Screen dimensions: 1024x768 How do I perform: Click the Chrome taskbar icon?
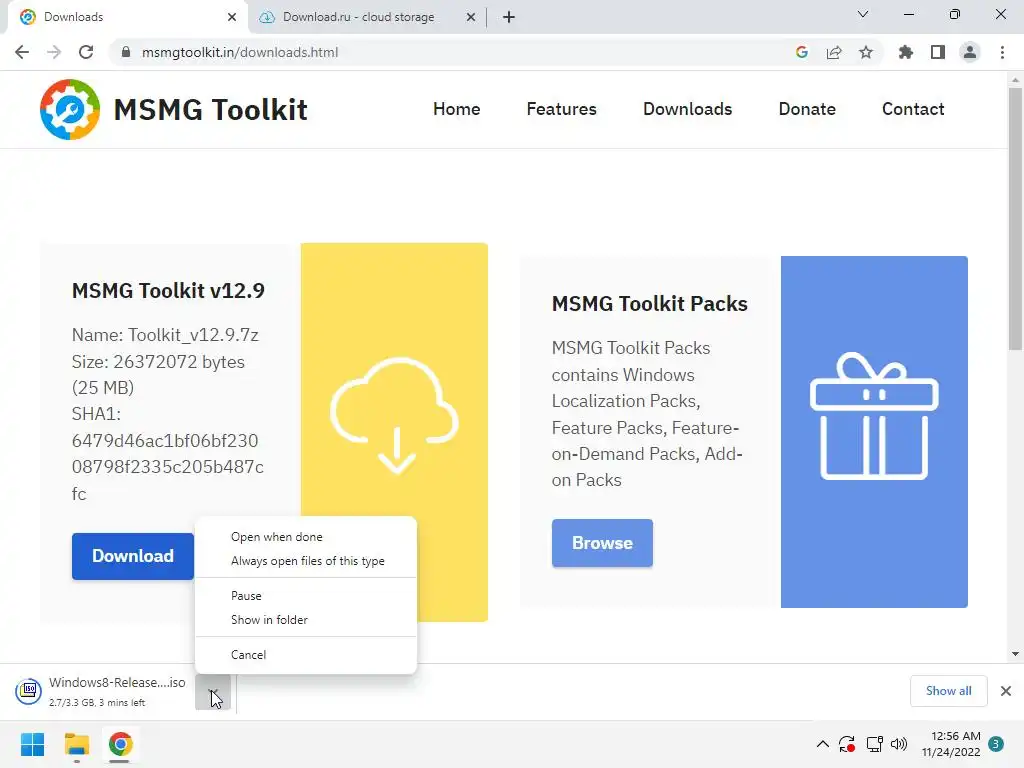(x=120, y=744)
